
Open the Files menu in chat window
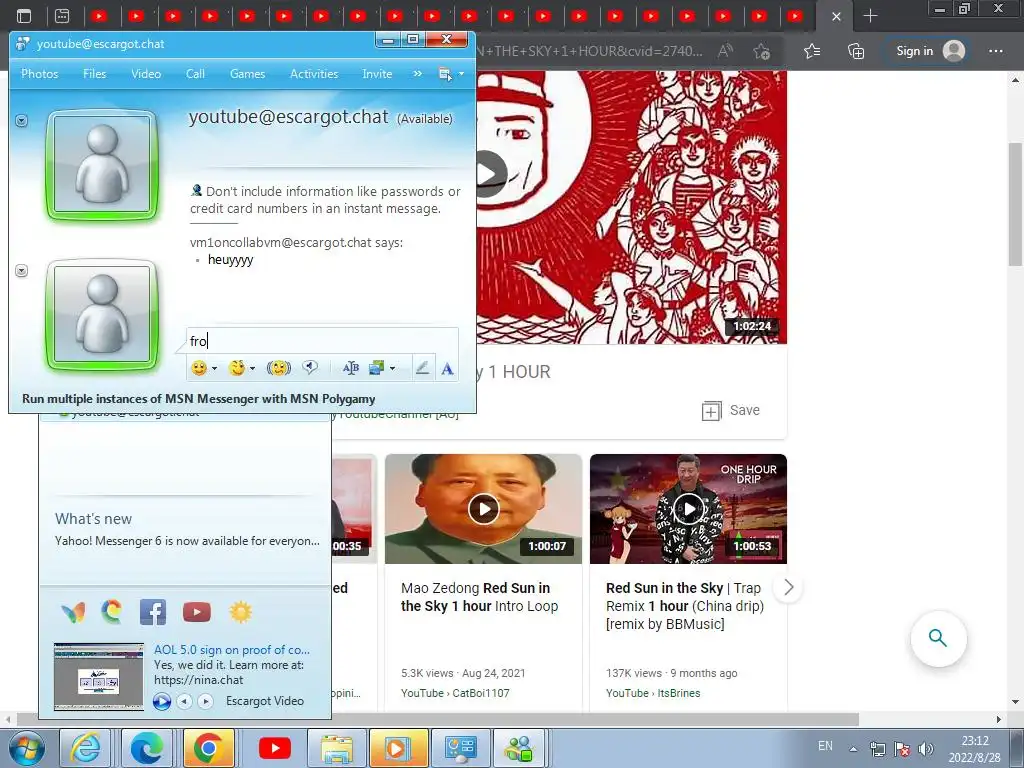point(94,74)
